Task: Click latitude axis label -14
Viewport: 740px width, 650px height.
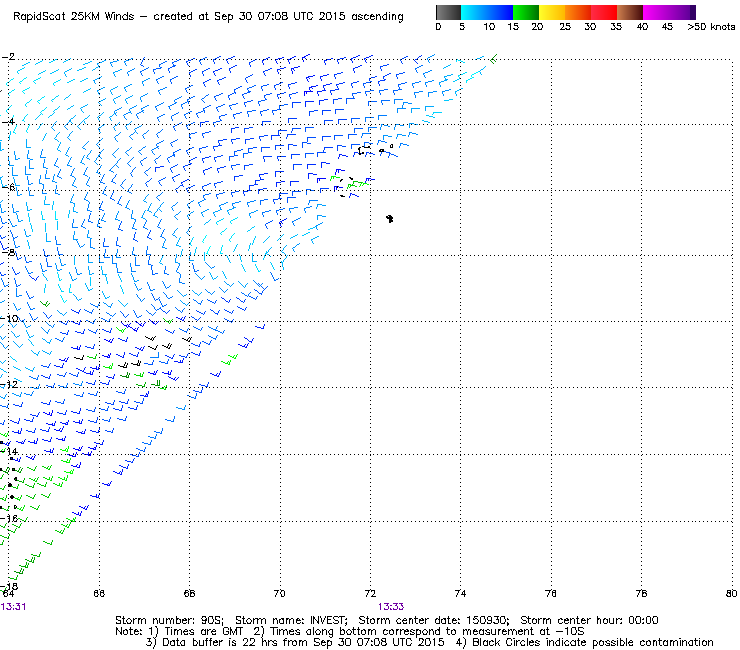Action: (10, 452)
